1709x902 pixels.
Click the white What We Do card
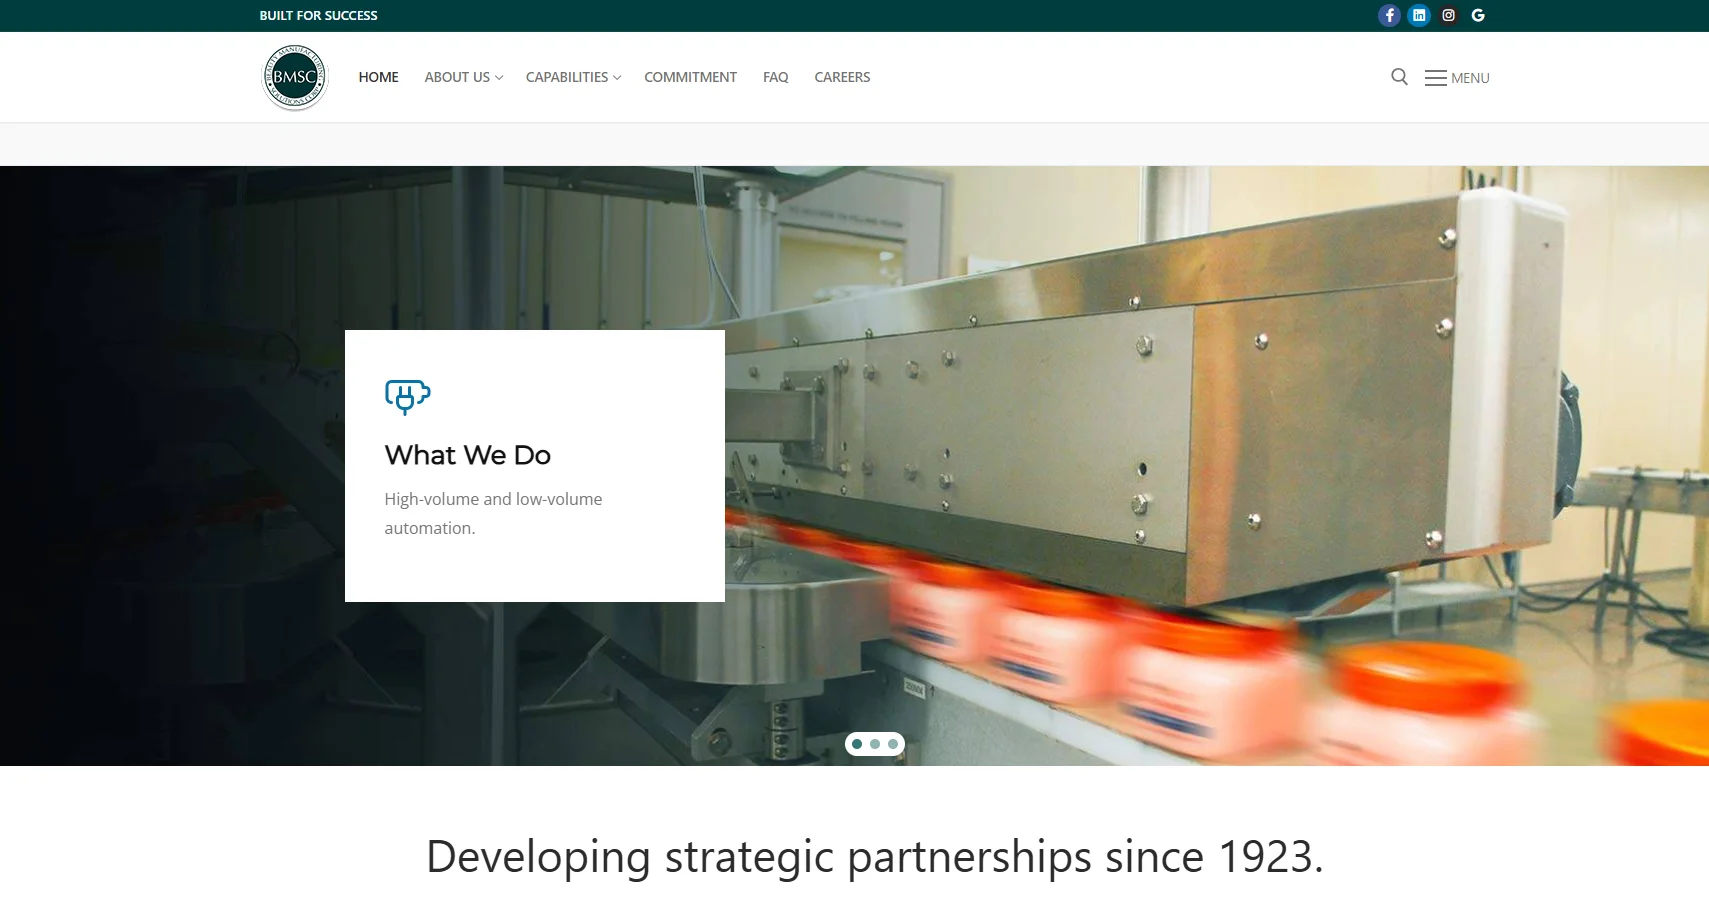(x=535, y=466)
